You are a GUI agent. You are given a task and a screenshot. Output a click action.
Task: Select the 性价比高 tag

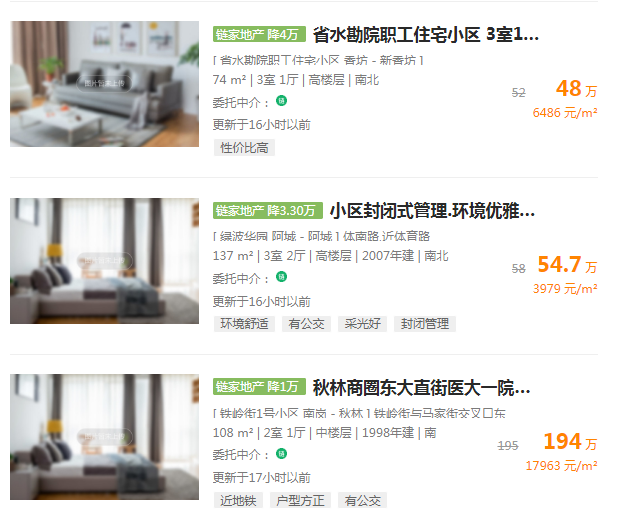(x=244, y=148)
